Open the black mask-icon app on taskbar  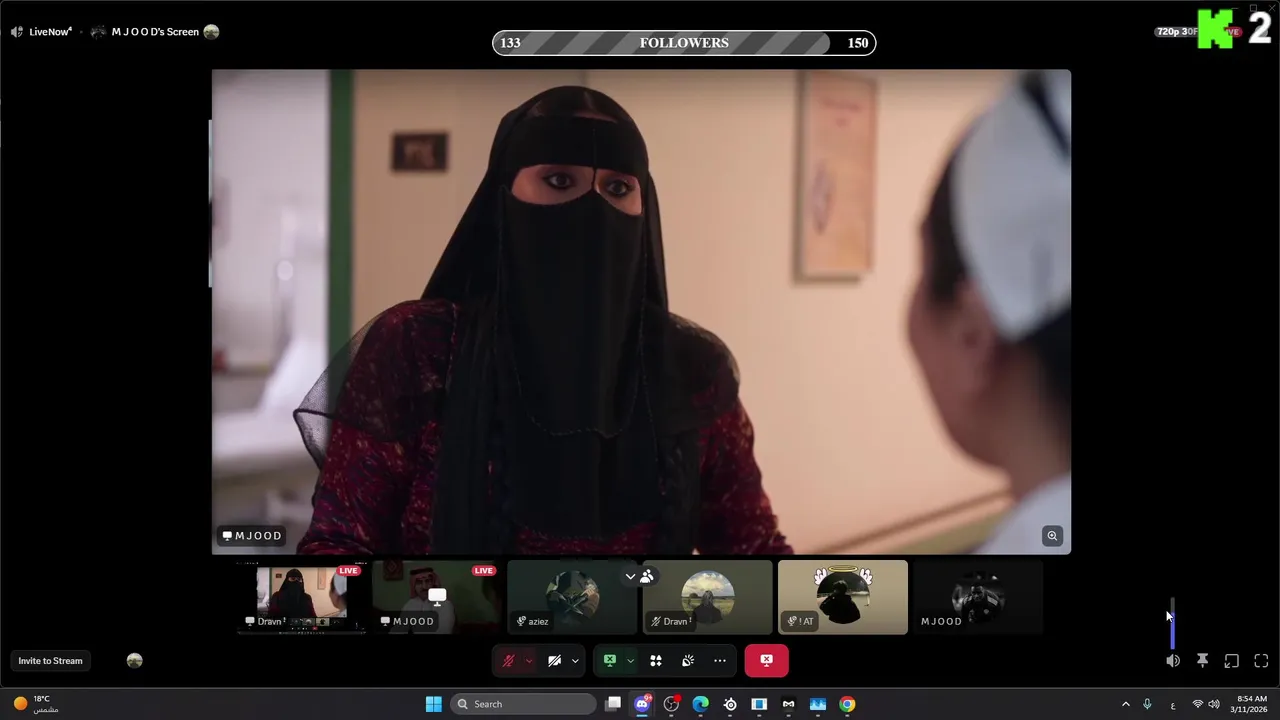point(788,704)
